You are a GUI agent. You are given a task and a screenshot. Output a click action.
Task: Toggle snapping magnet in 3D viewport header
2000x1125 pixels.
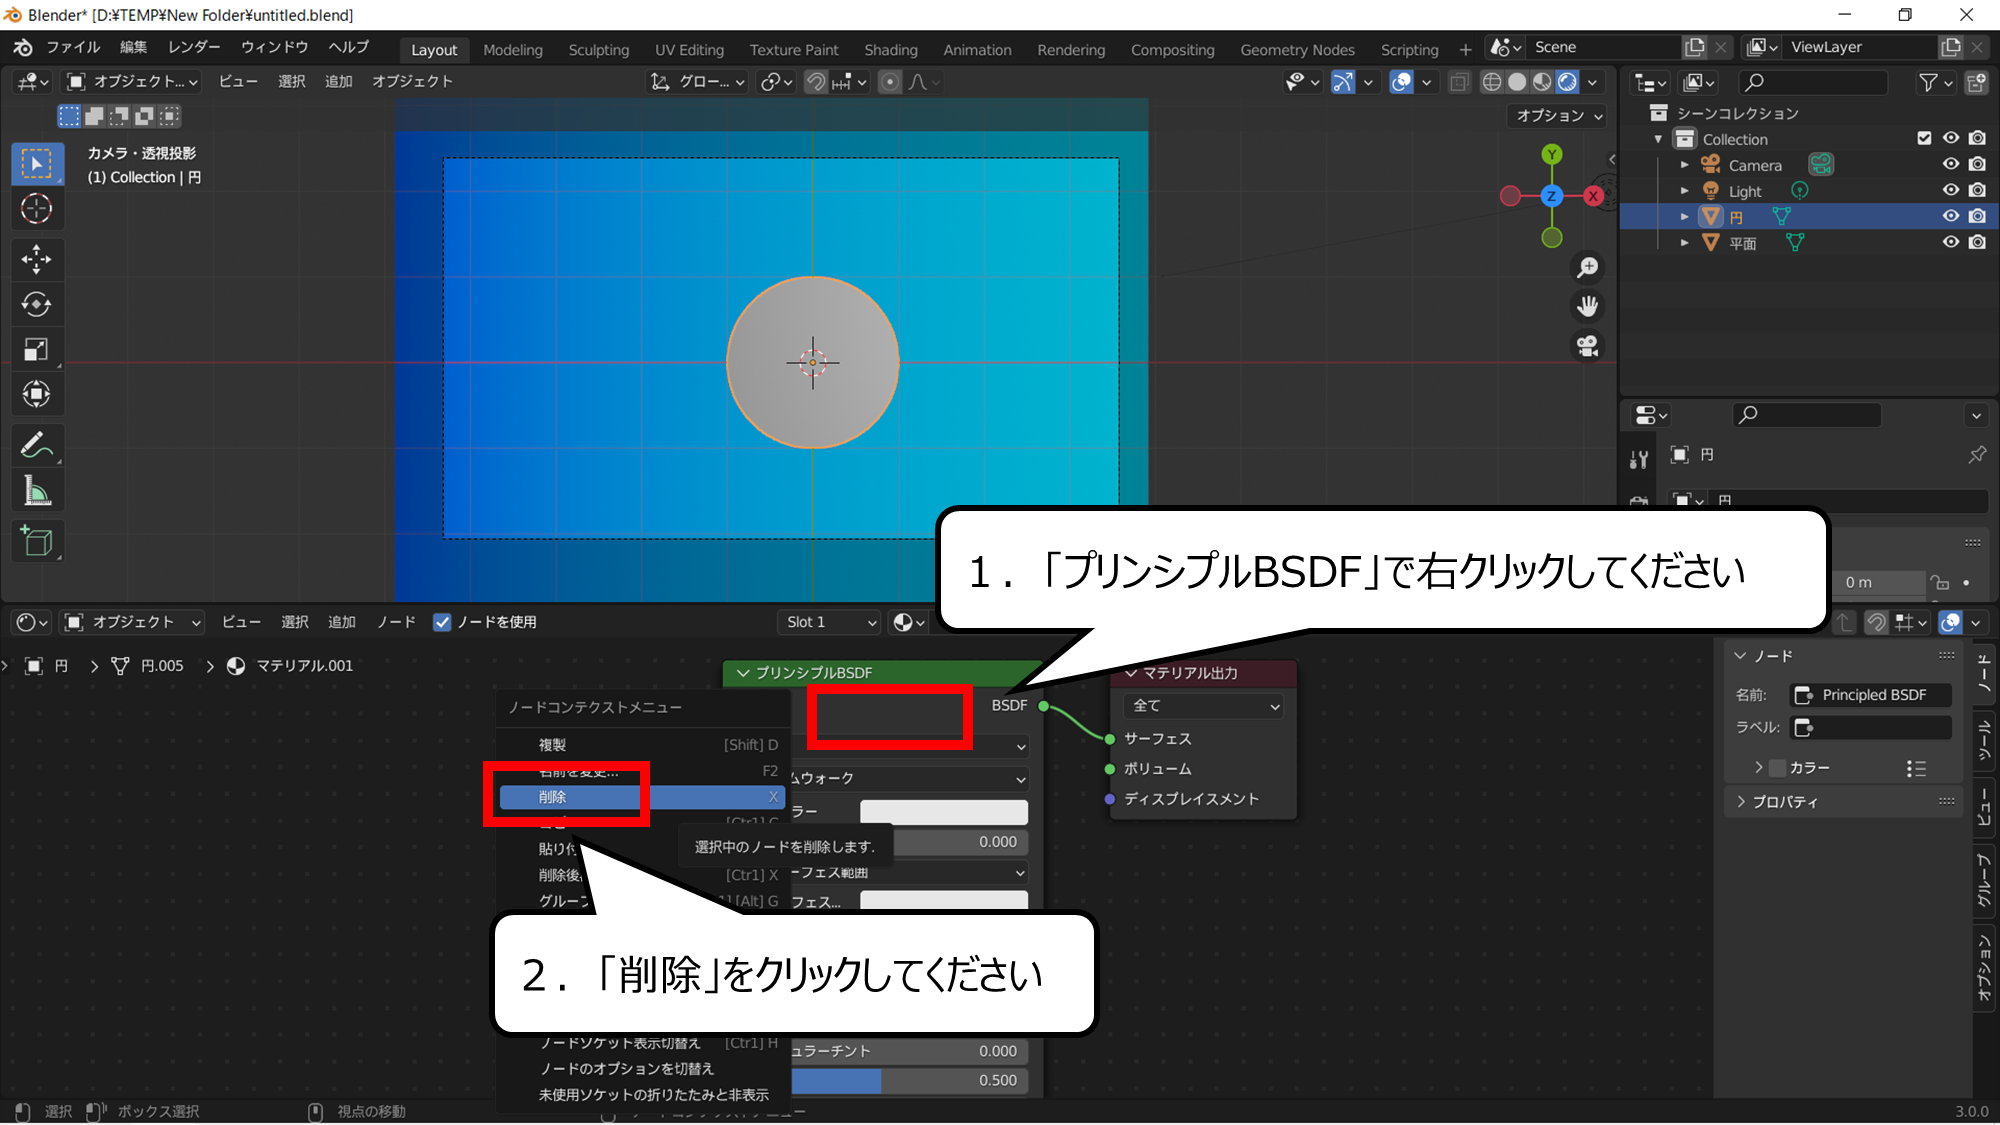tap(816, 82)
